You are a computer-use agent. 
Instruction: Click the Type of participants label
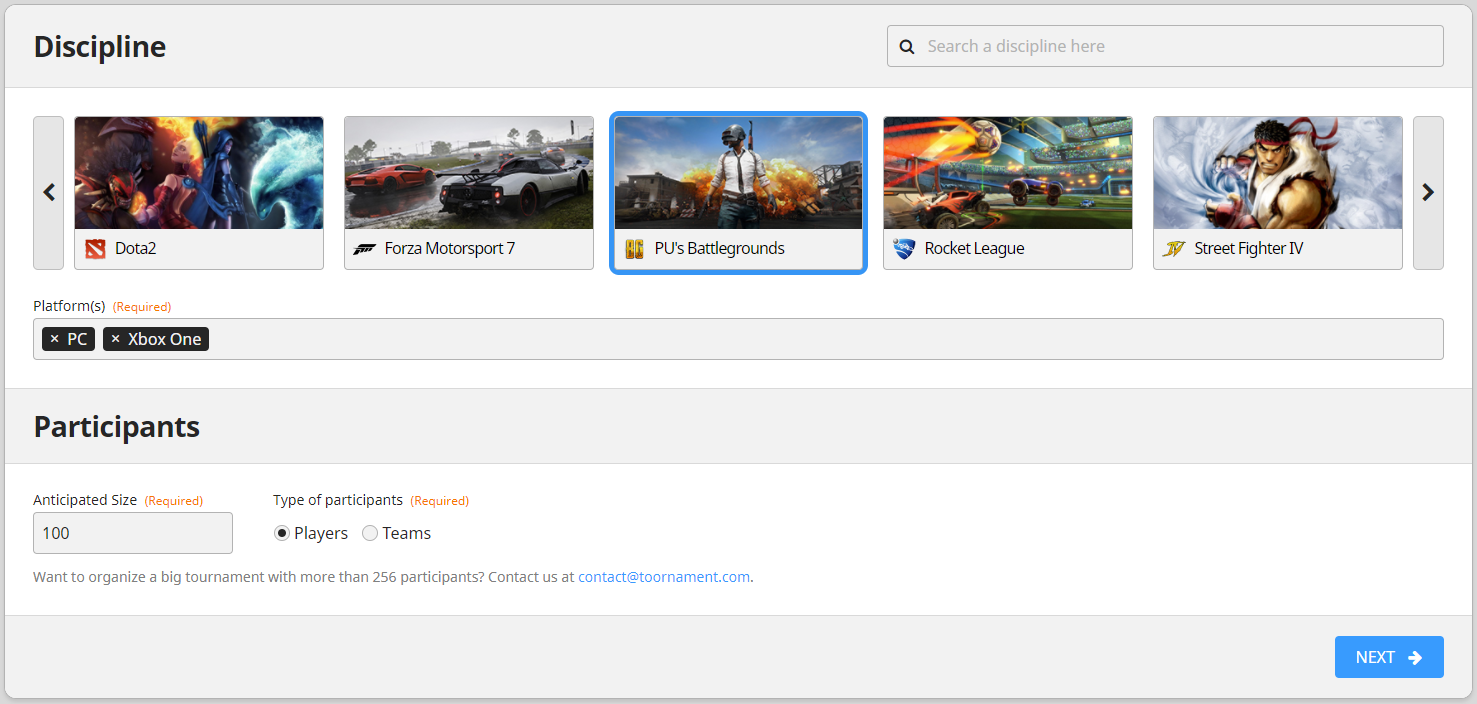click(338, 500)
